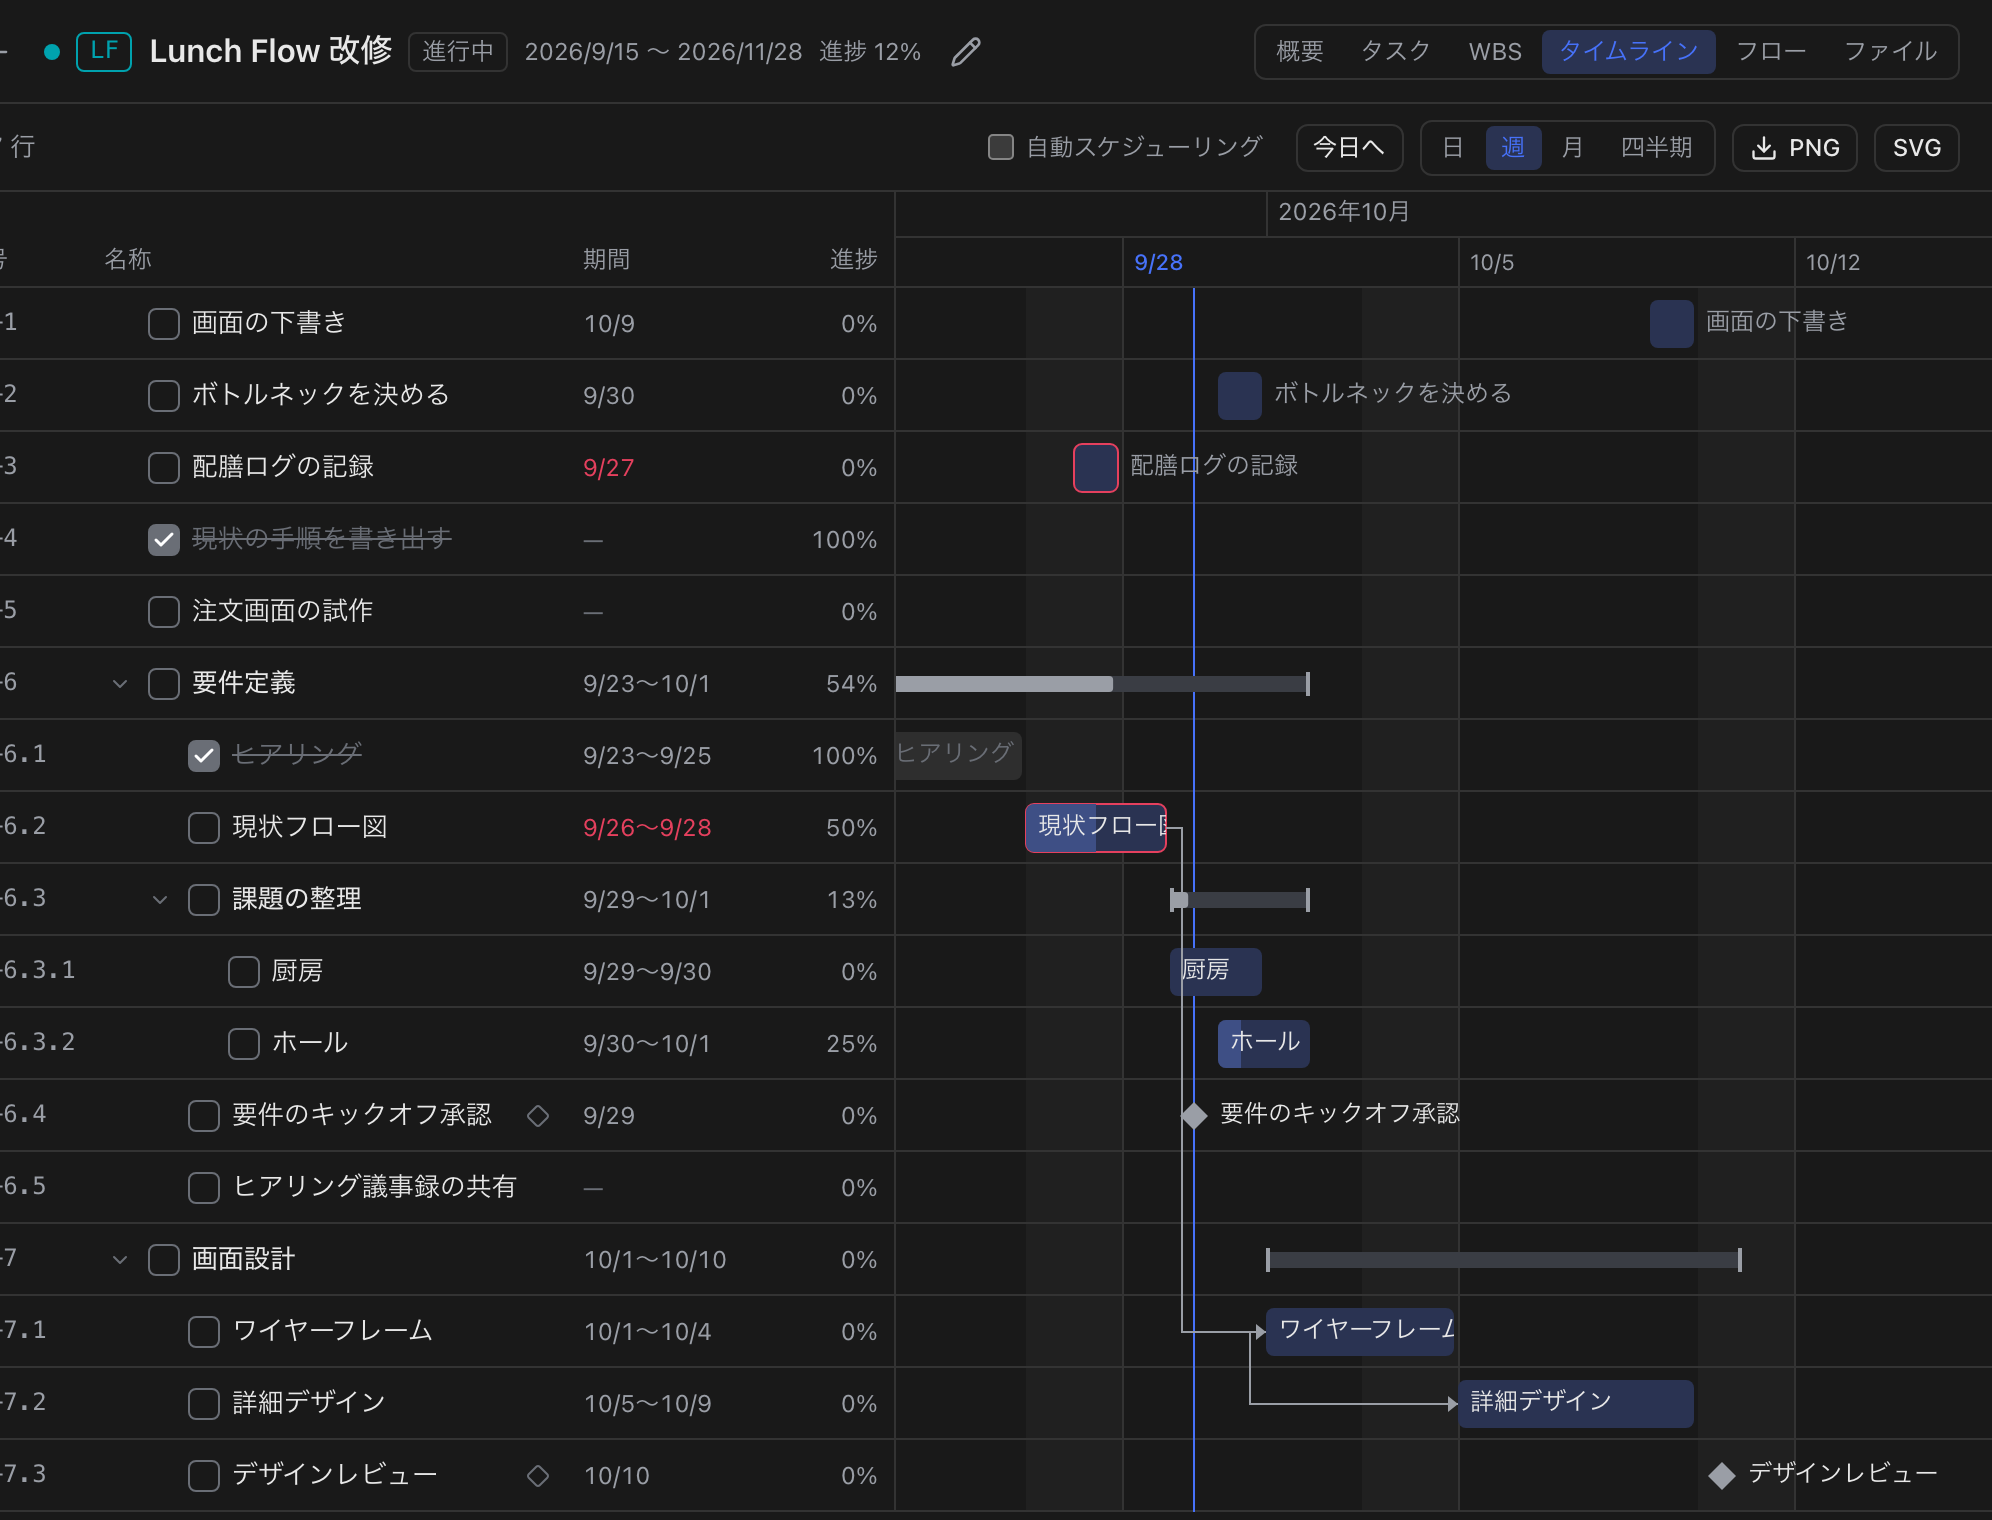Viewport: 1992px width, 1520px height.
Task: Check the 画面の下書き task checkbox
Action: (164, 323)
